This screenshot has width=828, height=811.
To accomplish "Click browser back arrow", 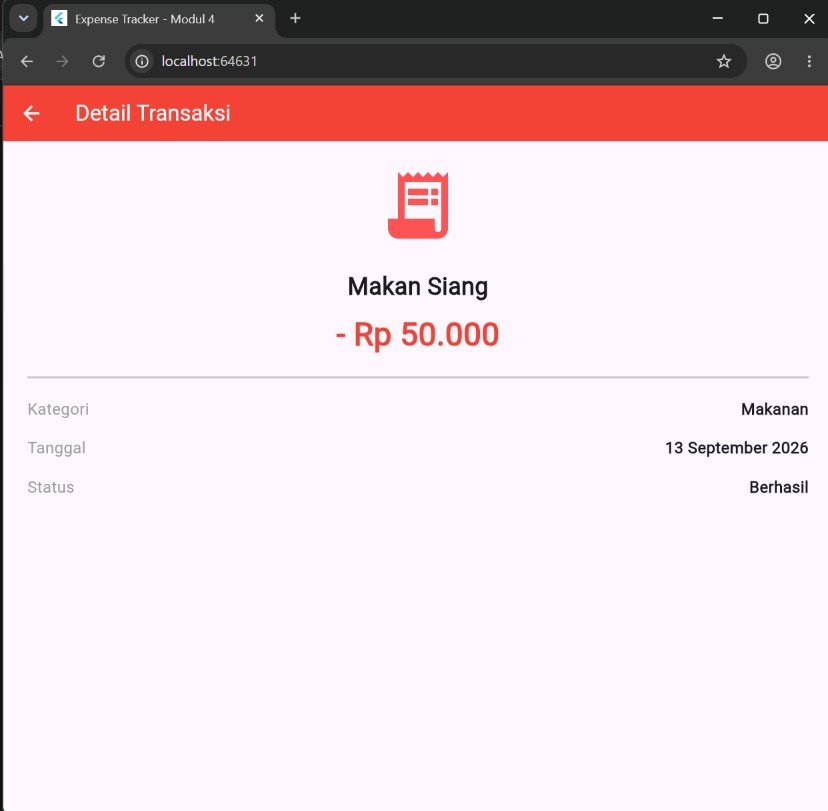I will pos(27,61).
